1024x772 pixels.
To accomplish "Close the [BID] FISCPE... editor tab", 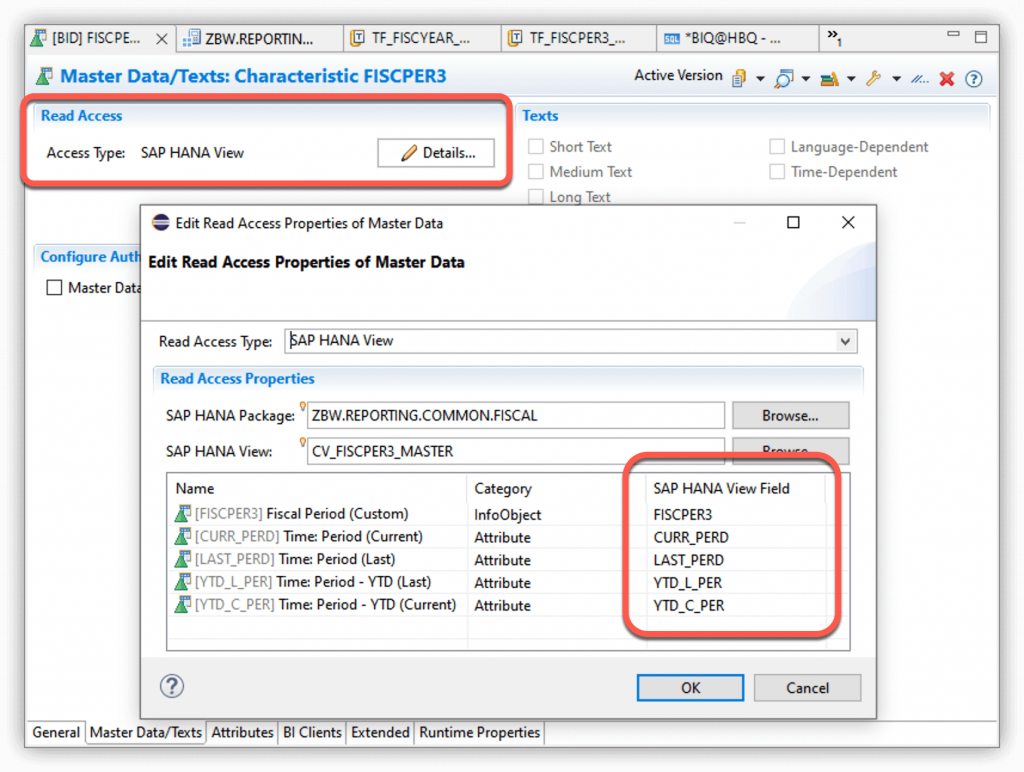I will pos(161,39).
